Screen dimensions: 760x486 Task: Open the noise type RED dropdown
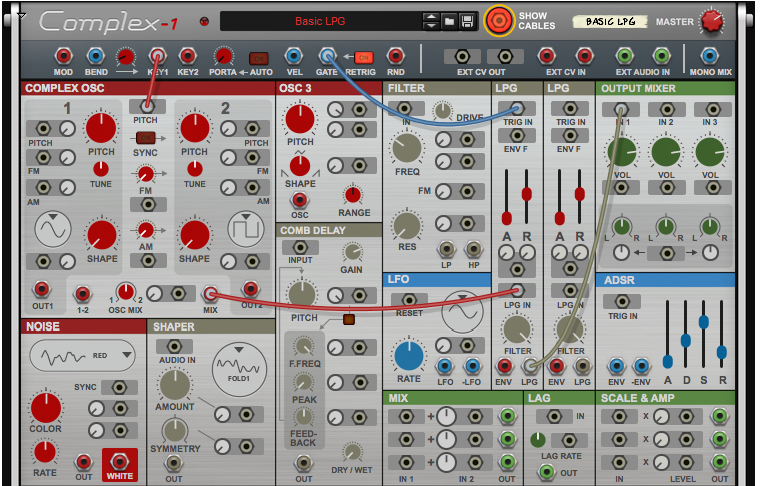pyautogui.click(x=82, y=356)
